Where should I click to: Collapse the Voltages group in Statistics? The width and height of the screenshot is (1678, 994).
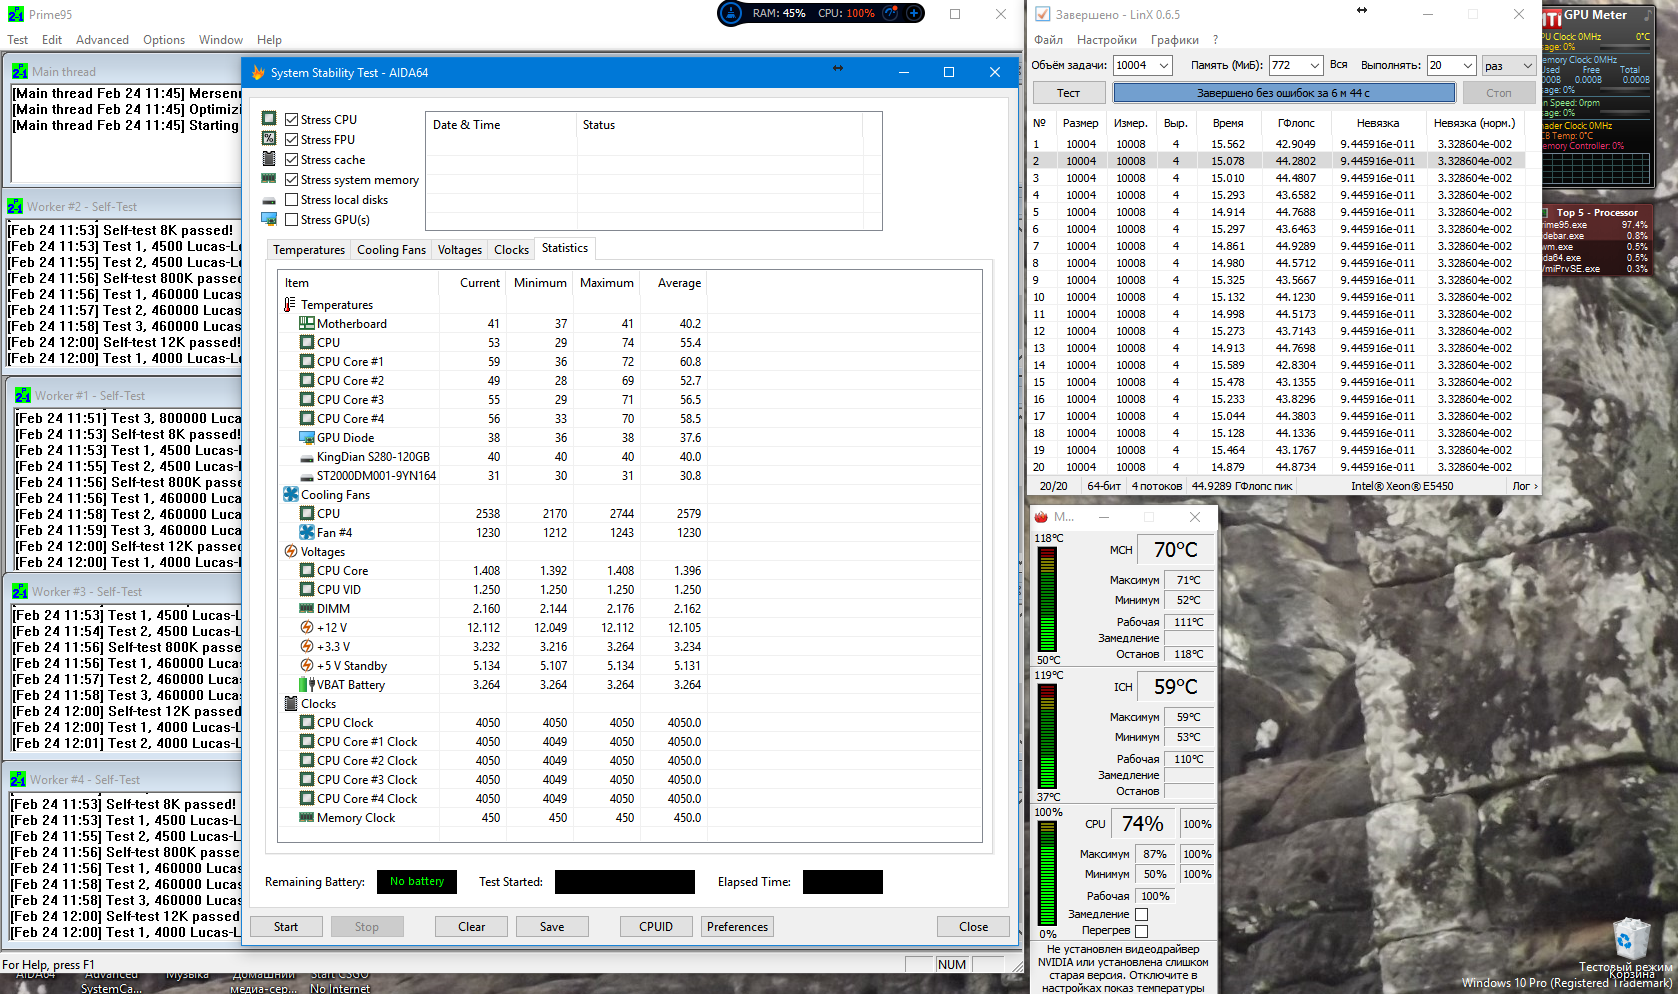coord(290,551)
